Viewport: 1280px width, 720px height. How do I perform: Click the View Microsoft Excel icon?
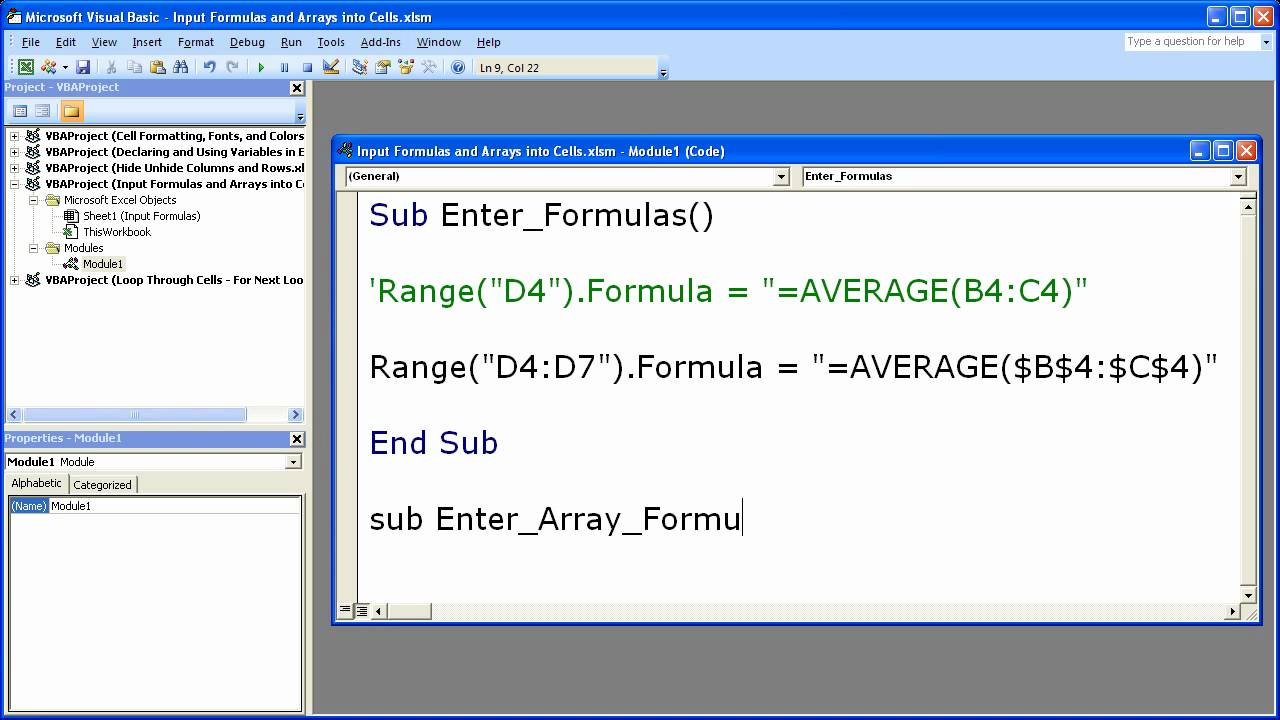click(26, 67)
